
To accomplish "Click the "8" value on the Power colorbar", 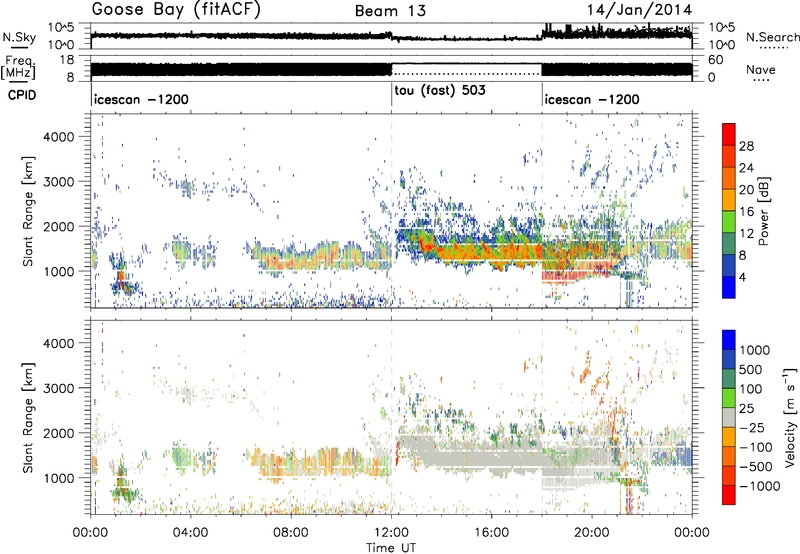I will (x=742, y=256).
